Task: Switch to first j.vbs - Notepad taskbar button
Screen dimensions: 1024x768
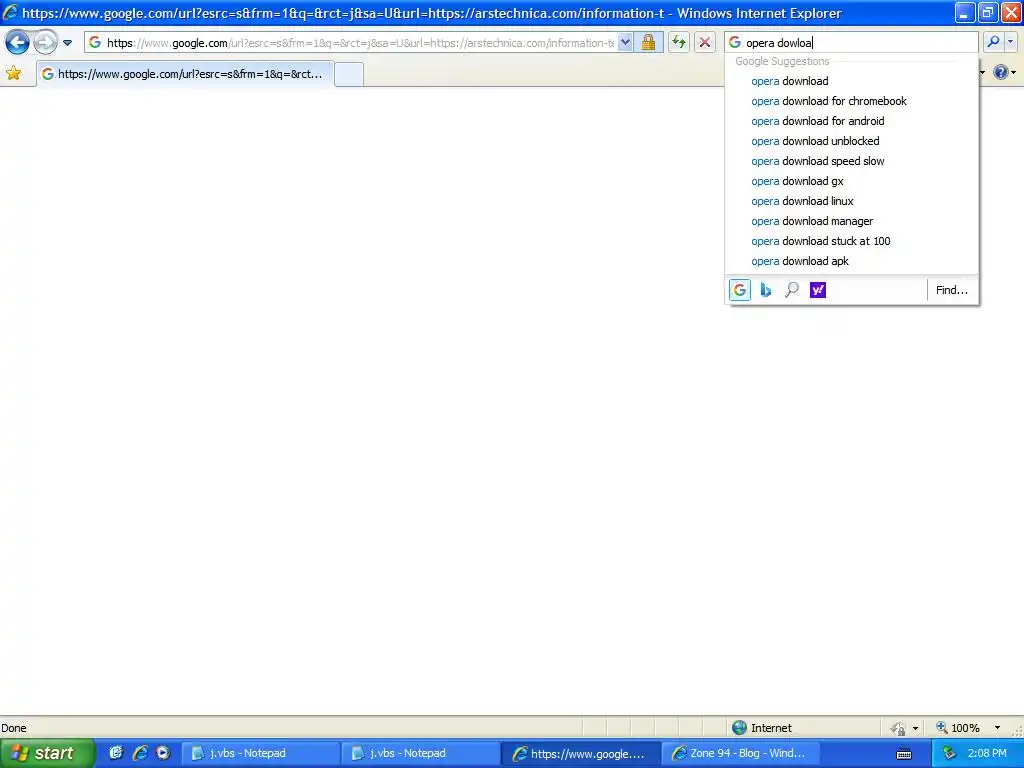Action: 259,754
